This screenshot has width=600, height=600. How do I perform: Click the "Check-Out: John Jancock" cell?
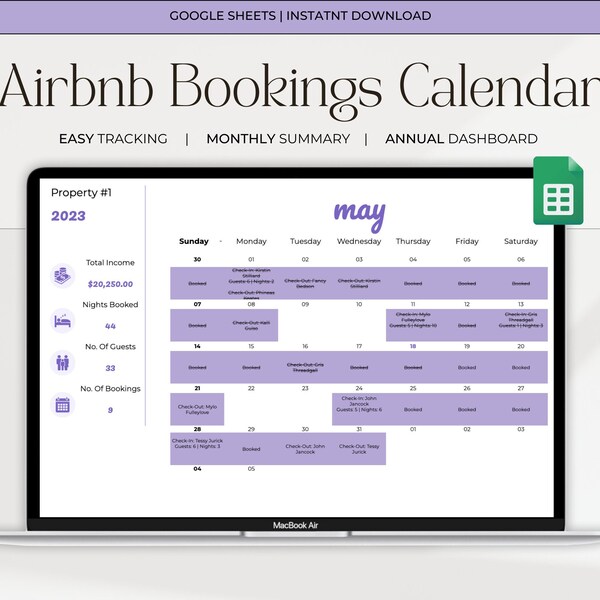point(305,448)
